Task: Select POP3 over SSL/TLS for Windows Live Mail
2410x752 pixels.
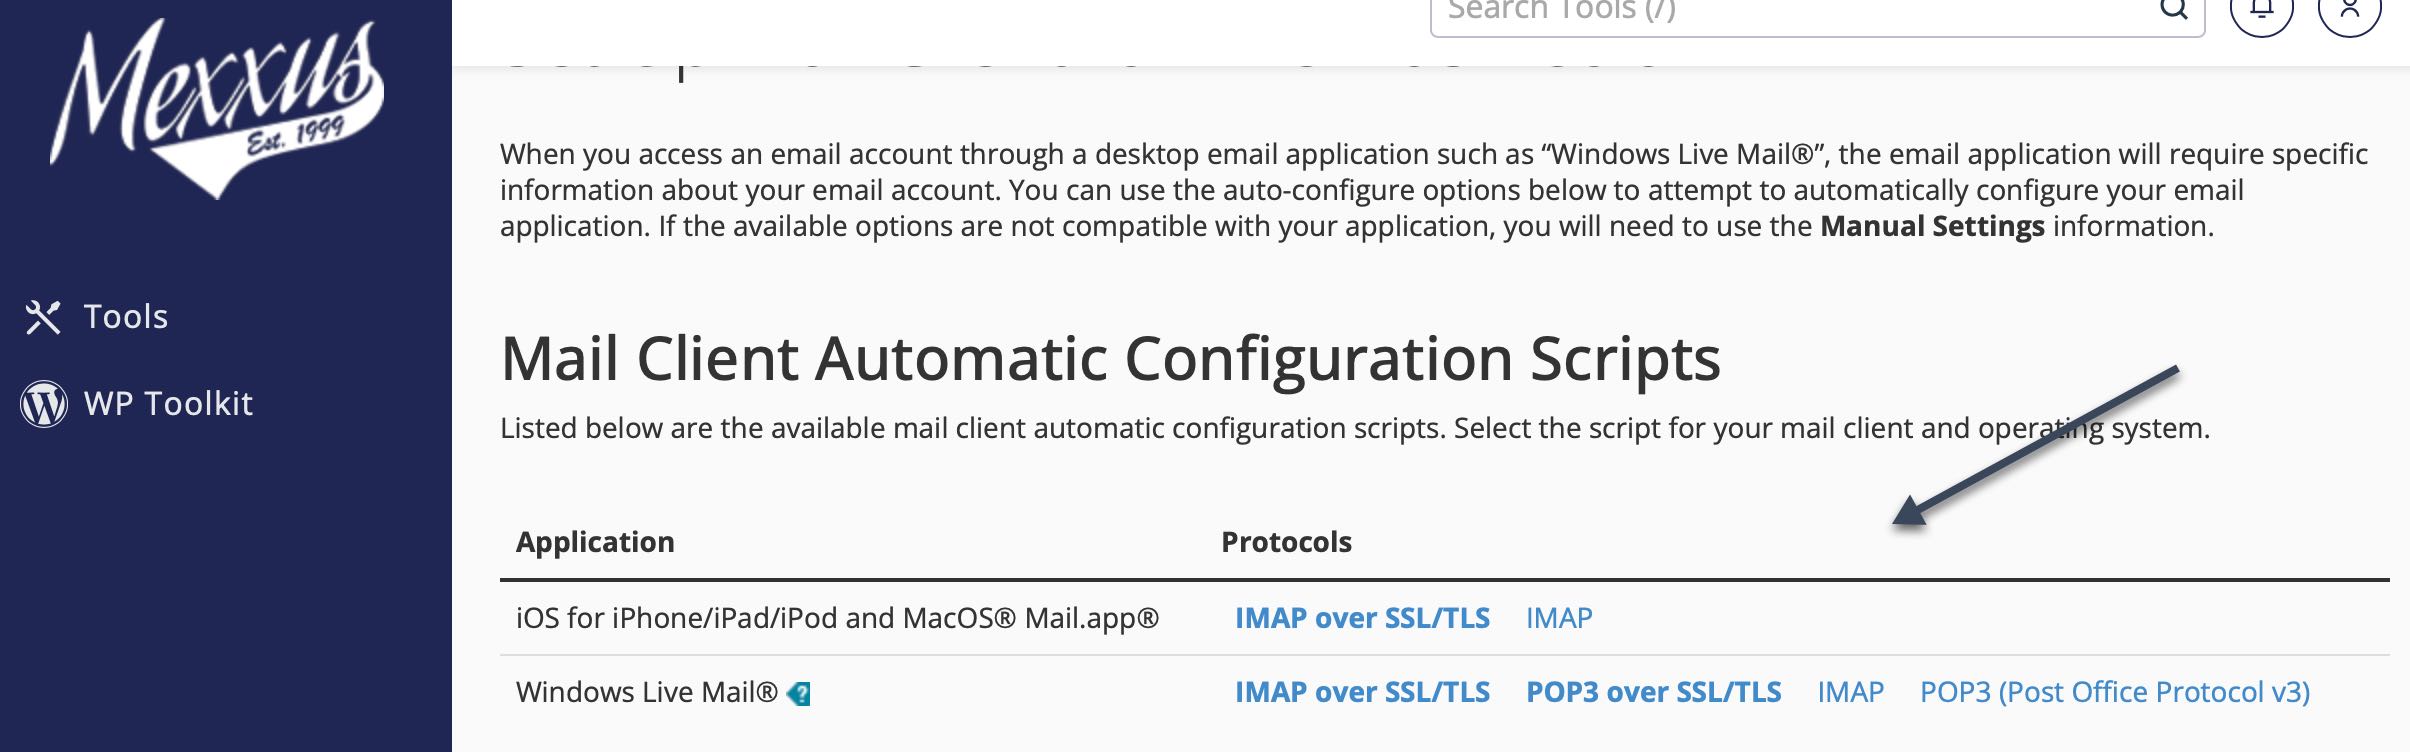Action: (x=1653, y=692)
